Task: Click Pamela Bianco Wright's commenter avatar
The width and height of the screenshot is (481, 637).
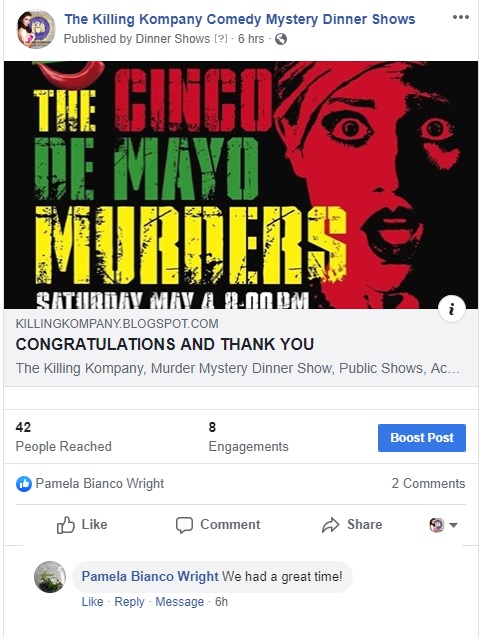Action: [50, 577]
